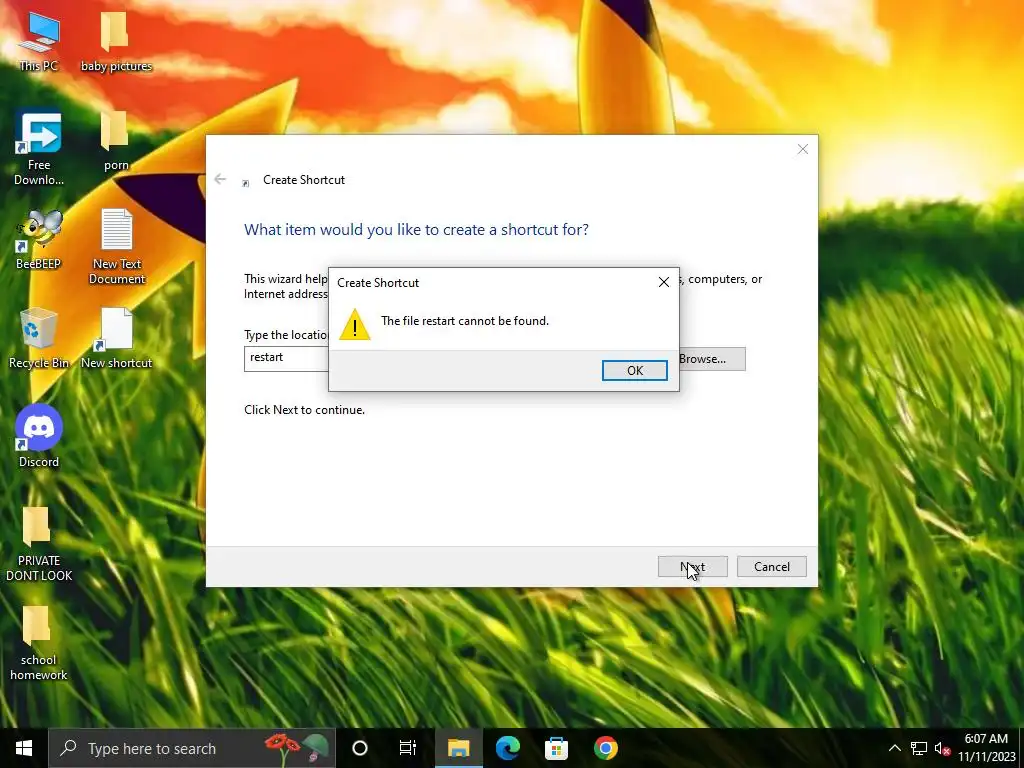
Task: Open Task View on taskbar
Action: click(408, 748)
